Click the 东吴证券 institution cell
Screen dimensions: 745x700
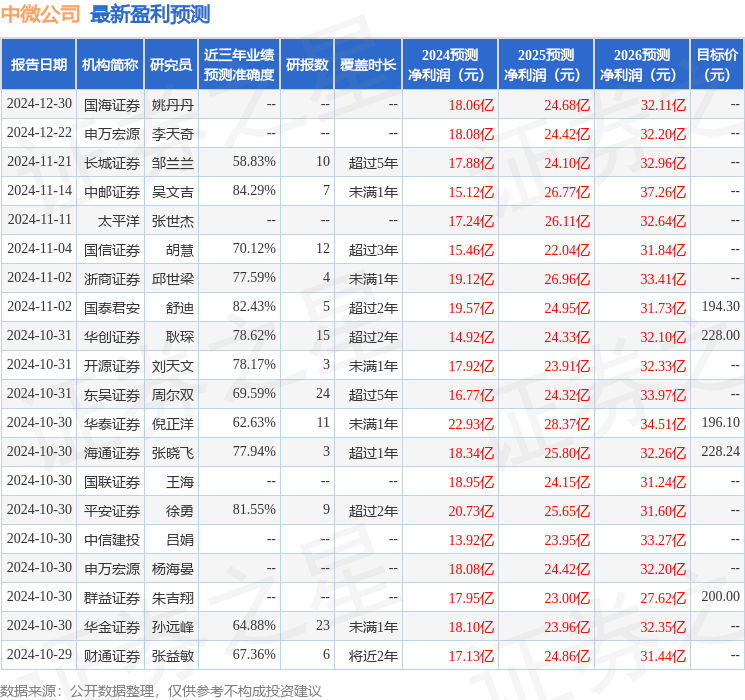click(112, 395)
